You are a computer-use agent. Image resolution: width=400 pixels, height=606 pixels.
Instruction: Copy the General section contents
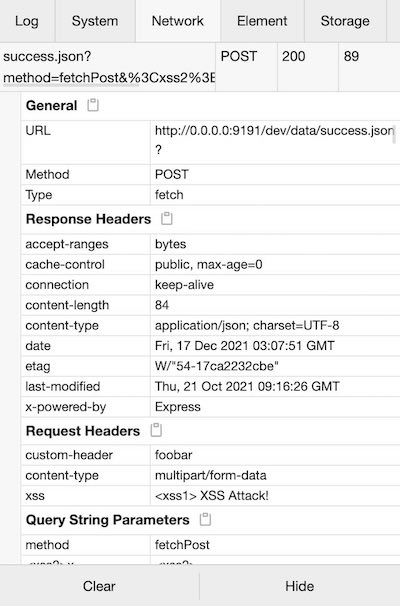tap(93, 105)
